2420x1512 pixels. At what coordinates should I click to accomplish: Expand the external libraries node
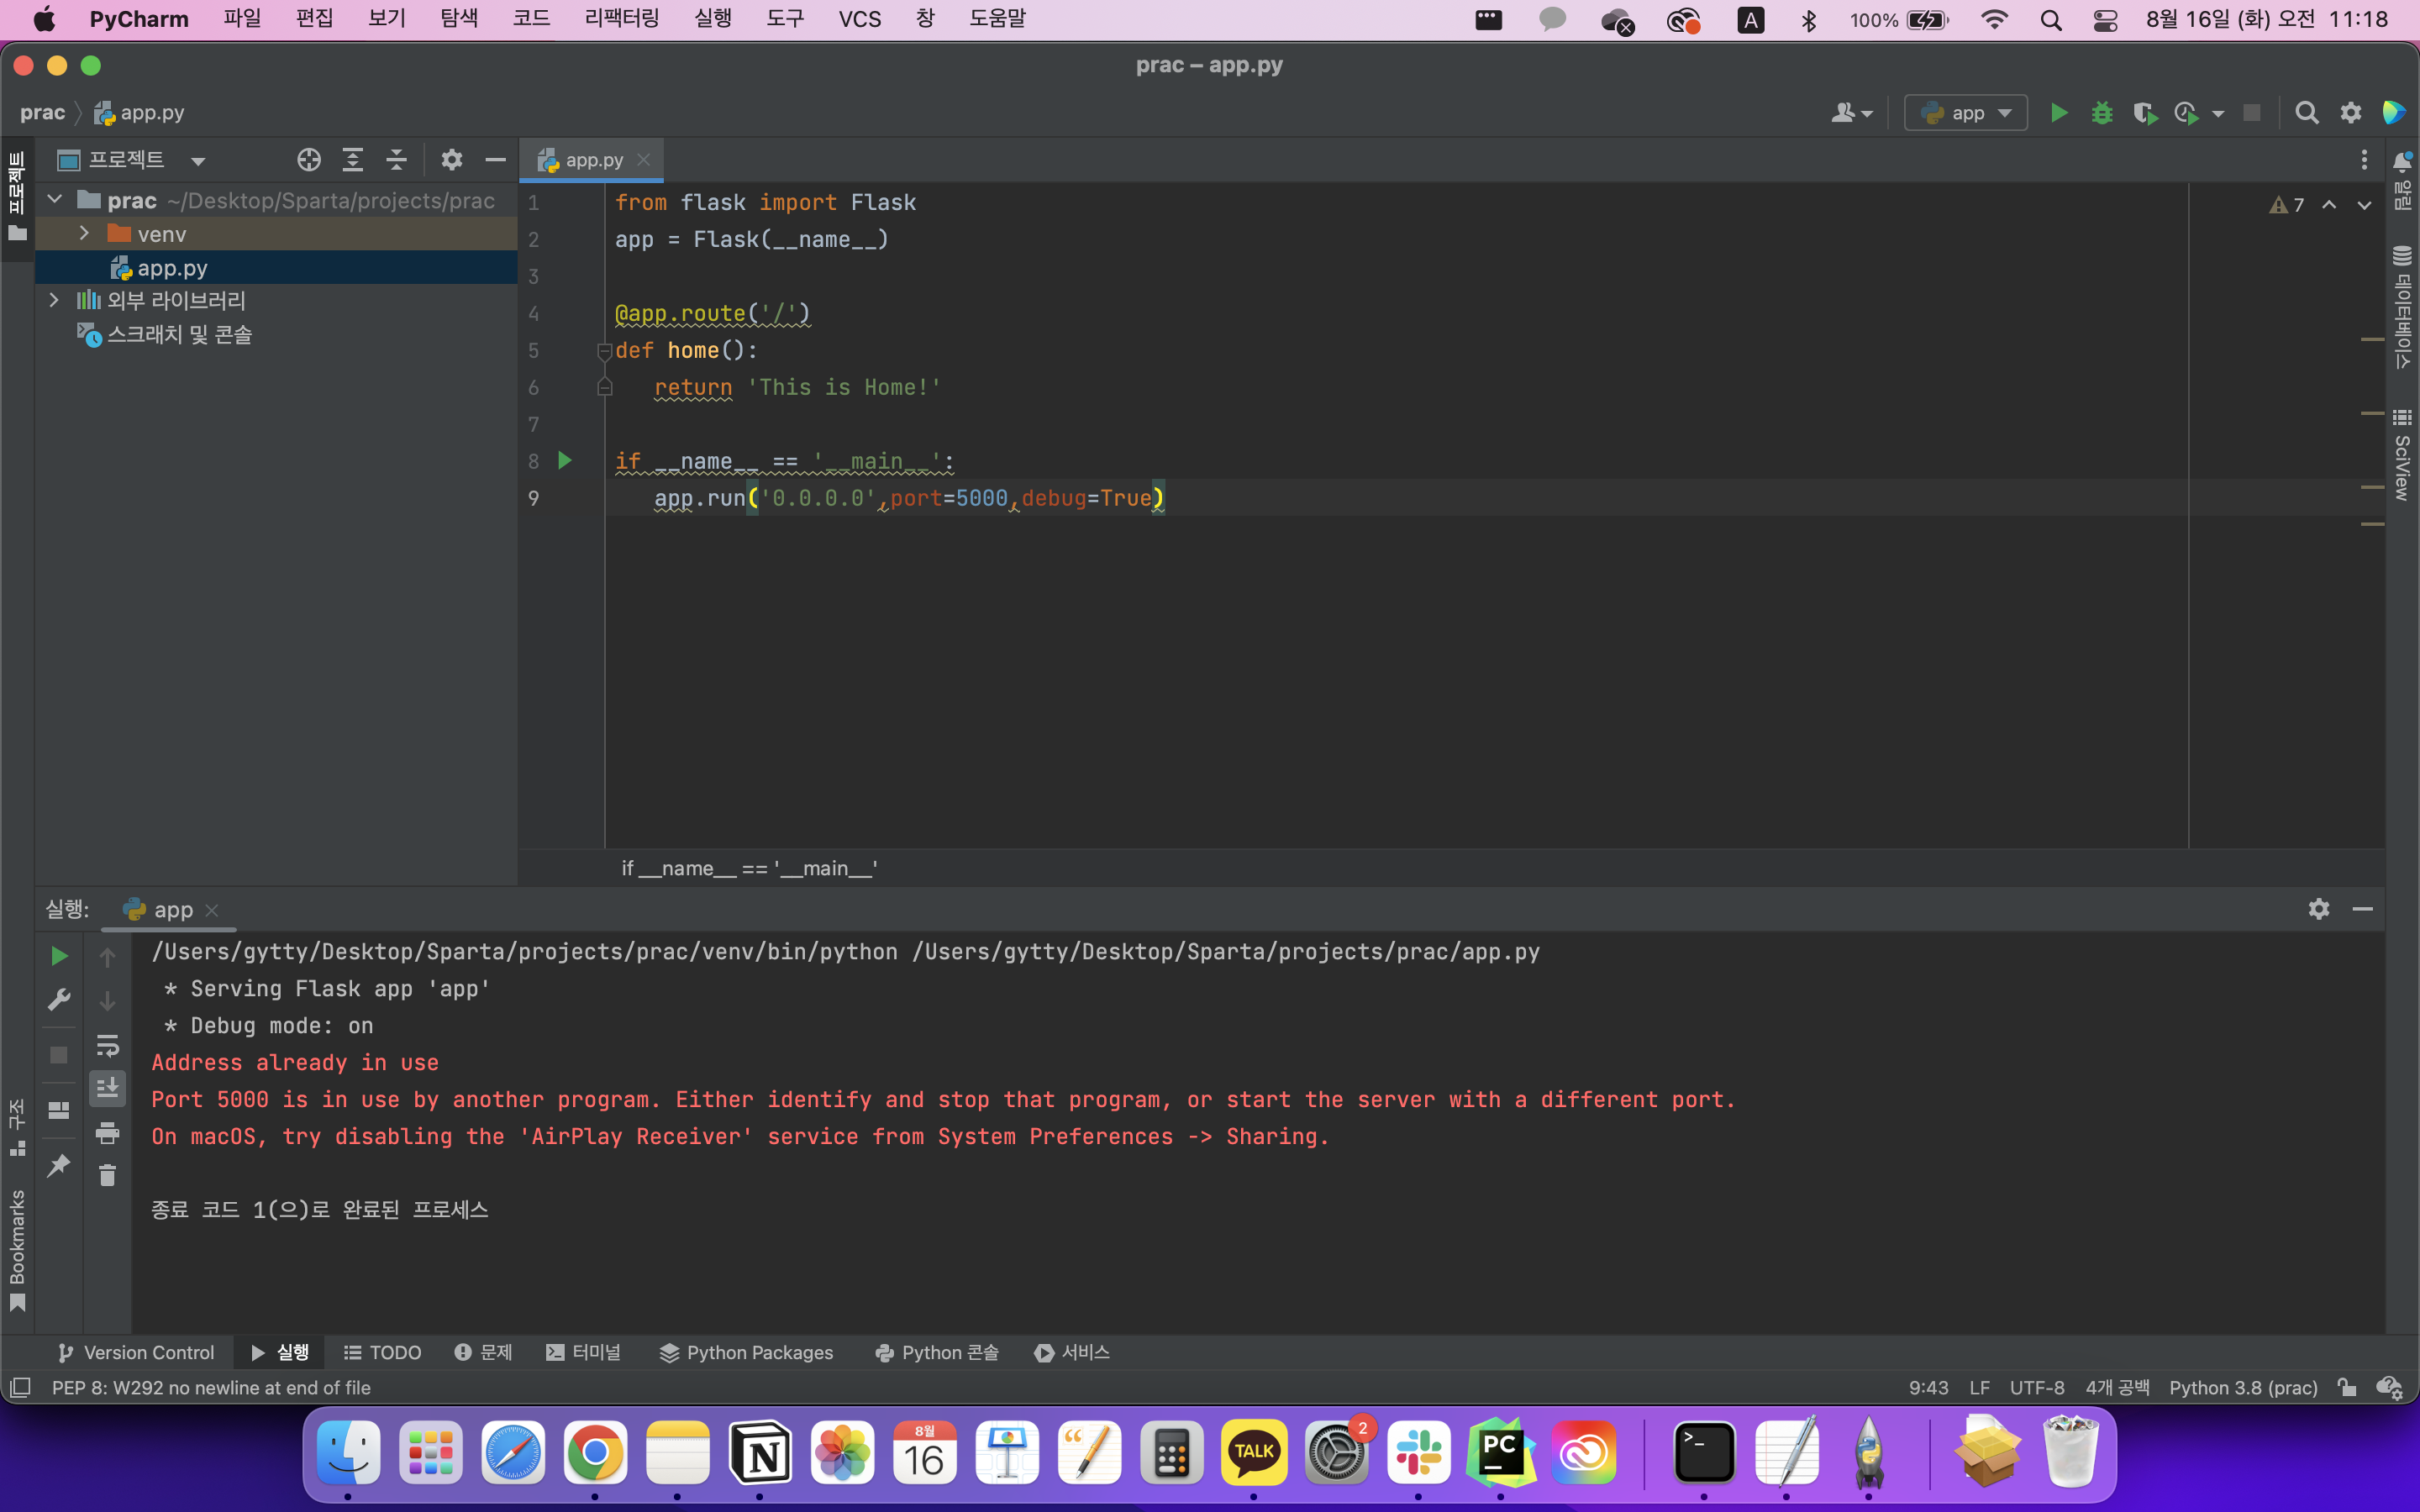[x=55, y=300]
